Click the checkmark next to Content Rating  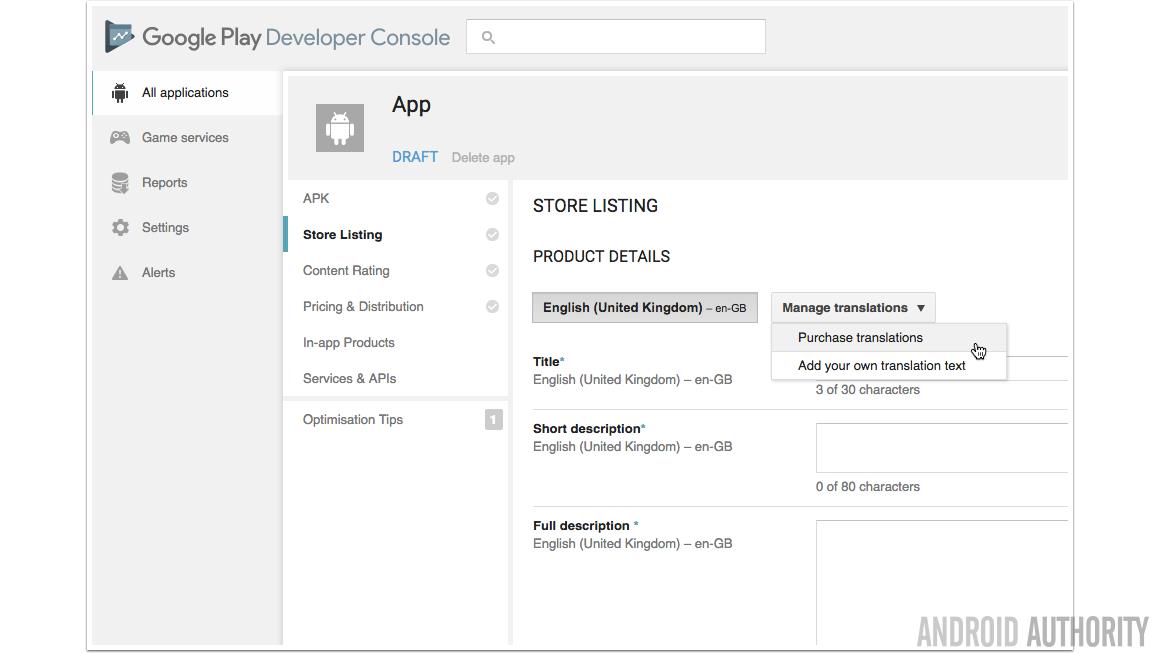[492, 271]
